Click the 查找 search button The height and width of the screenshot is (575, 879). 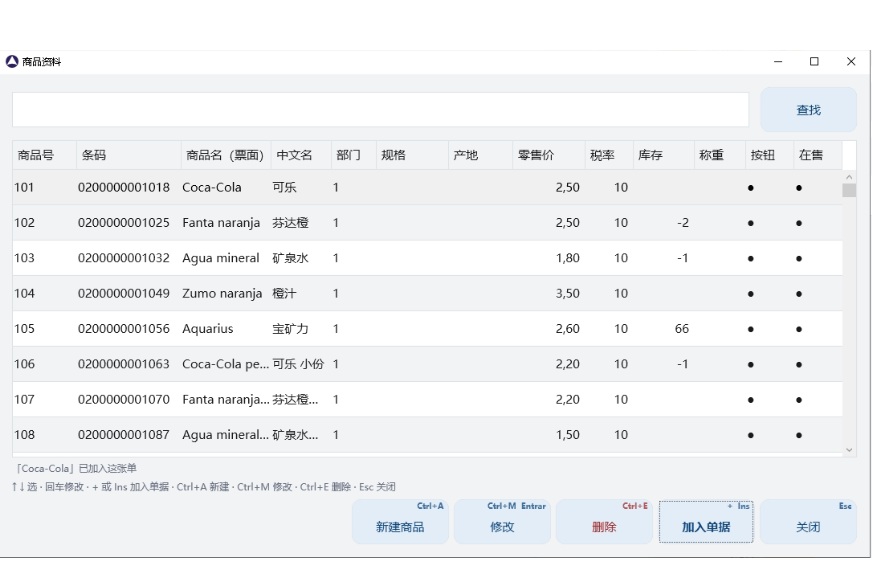[x=808, y=110]
